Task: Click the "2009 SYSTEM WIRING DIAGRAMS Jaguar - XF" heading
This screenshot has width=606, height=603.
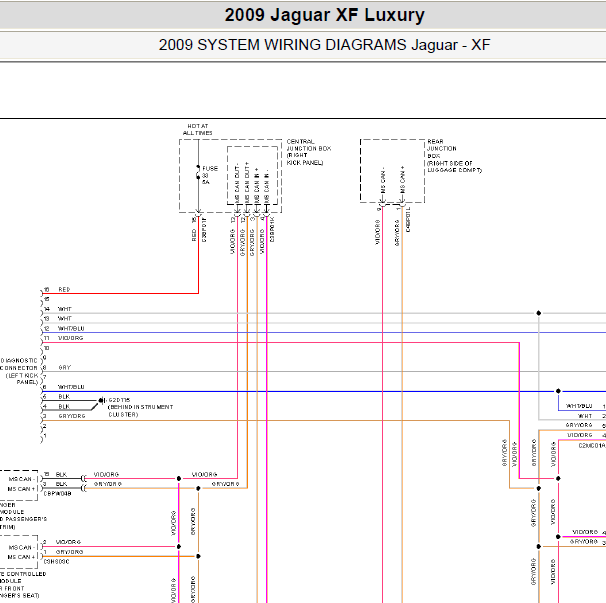Action: coord(324,45)
